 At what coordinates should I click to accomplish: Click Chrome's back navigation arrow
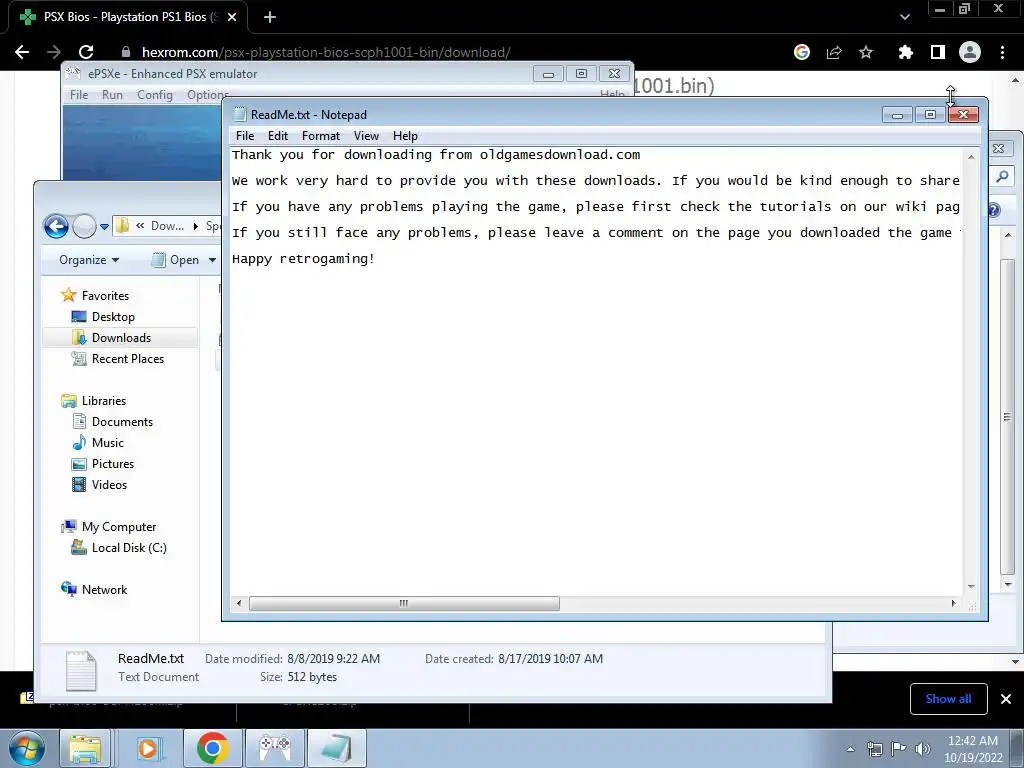click(x=22, y=52)
